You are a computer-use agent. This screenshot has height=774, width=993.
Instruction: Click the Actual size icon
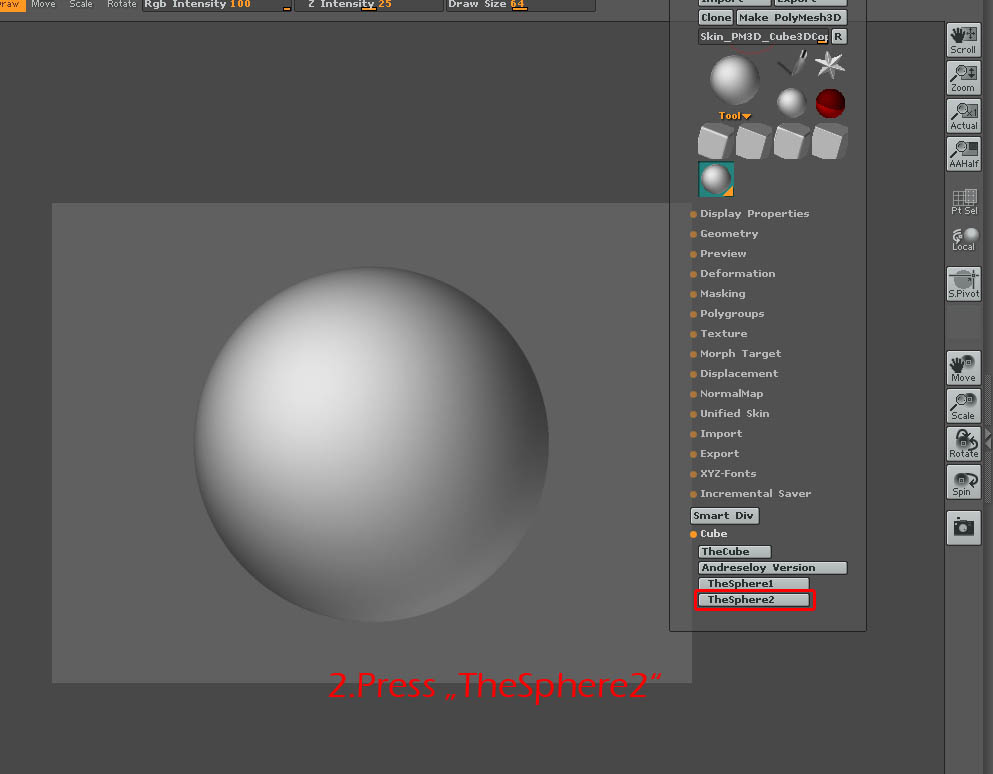962,115
